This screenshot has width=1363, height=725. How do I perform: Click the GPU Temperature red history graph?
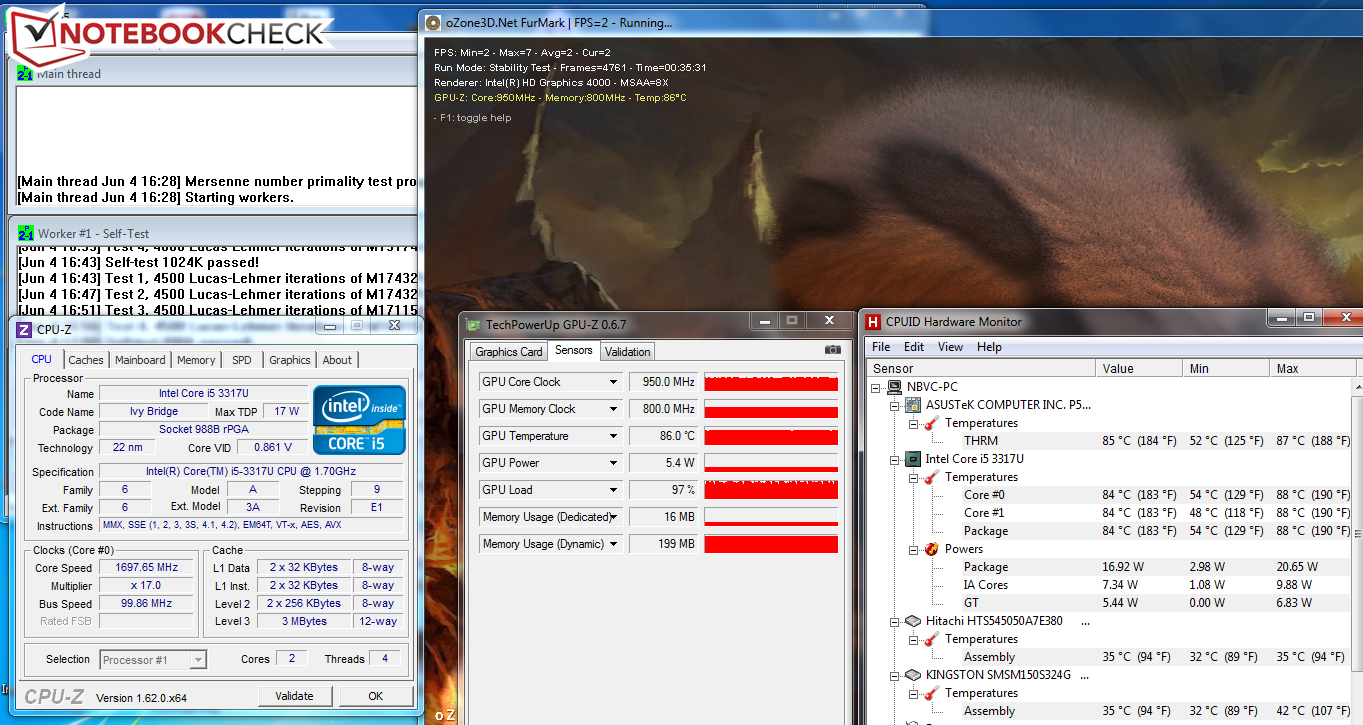pyautogui.click(x=771, y=436)
